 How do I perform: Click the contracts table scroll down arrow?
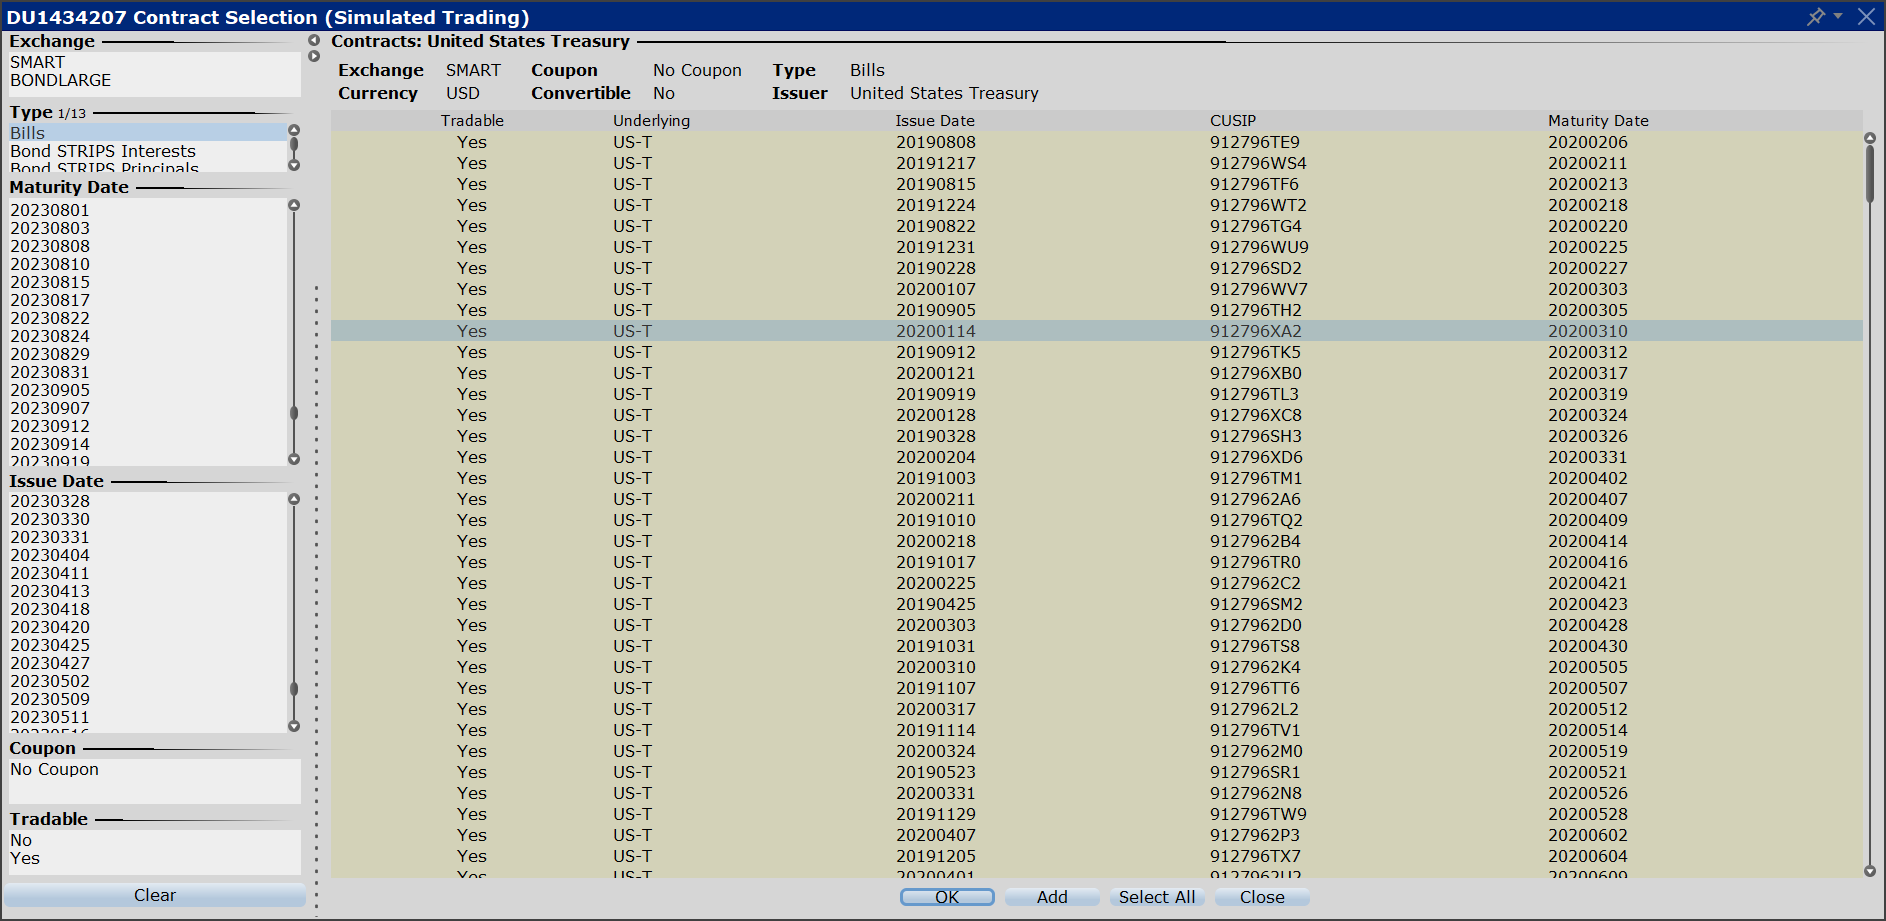coord(1870,872)
